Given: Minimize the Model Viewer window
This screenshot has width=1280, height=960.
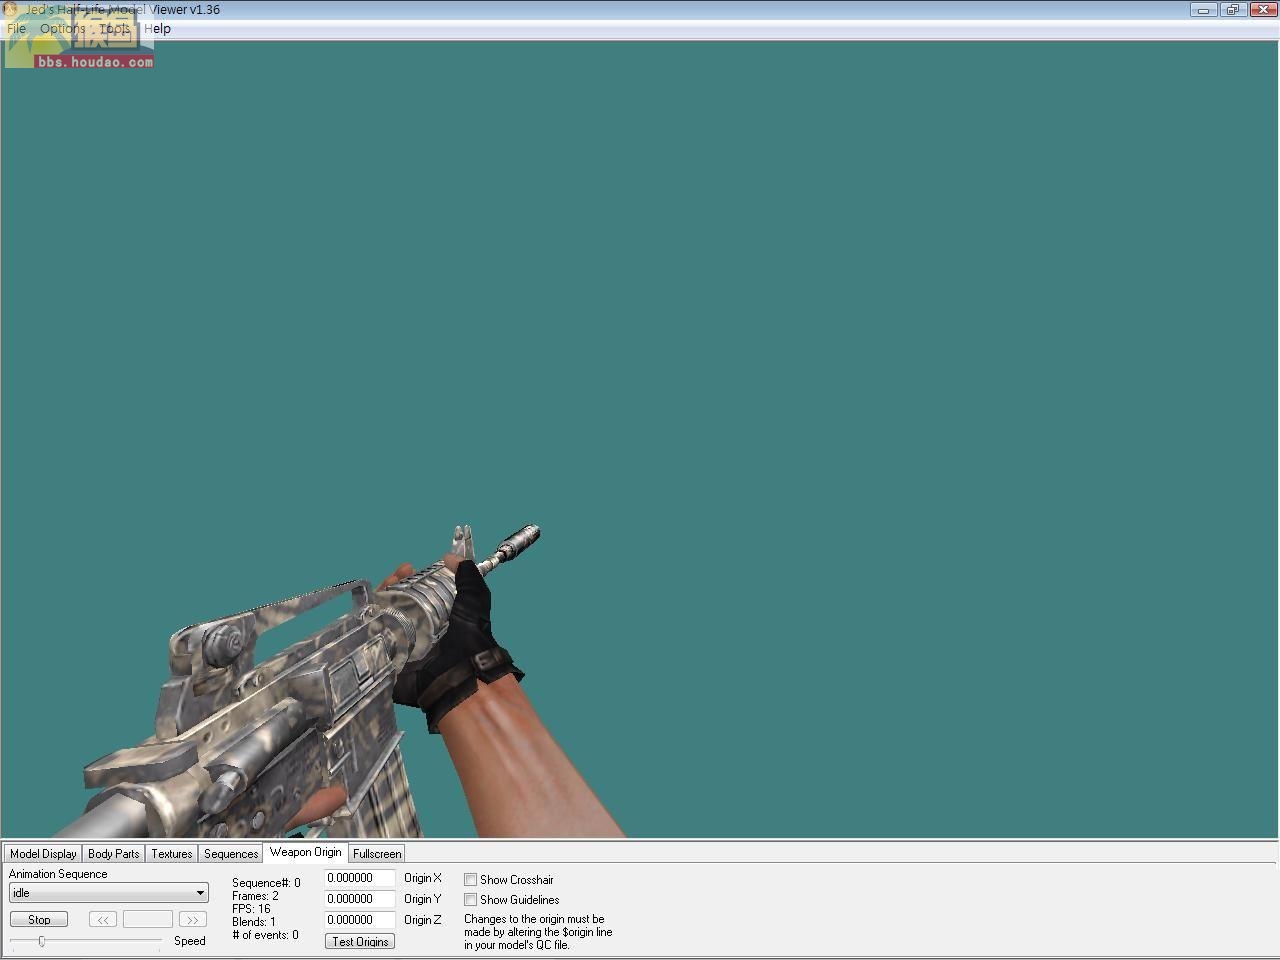Looking at the screenshot, I should tap(1203, 9).
